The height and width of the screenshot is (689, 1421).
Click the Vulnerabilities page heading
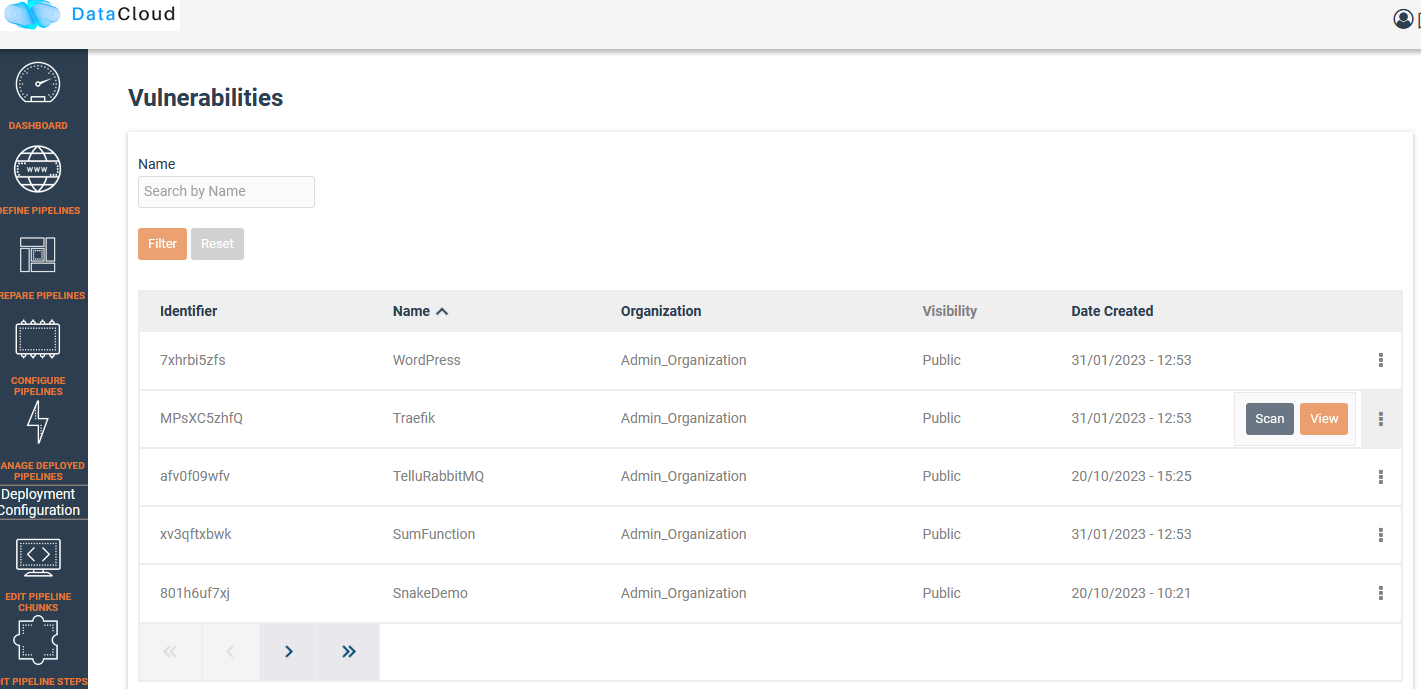tap(206, 98)
